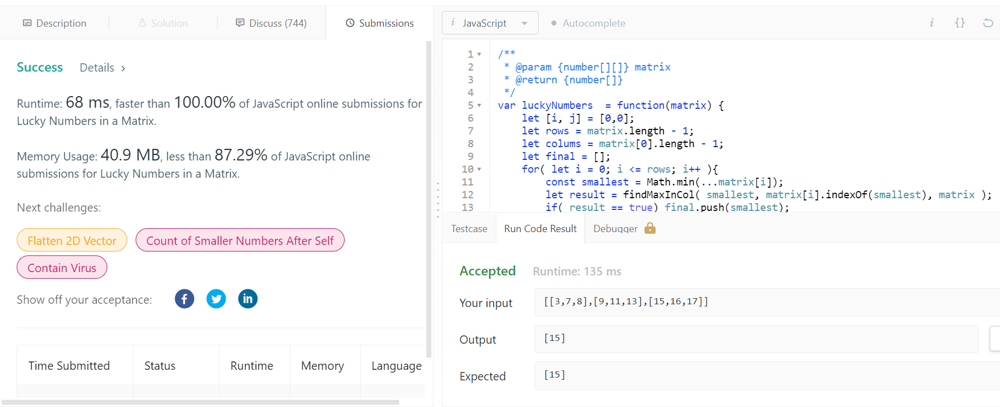The height and width of the screenshot is (407, 1000).
Task: Switch to the Discuss (744) tab
Action: point(271,23)
